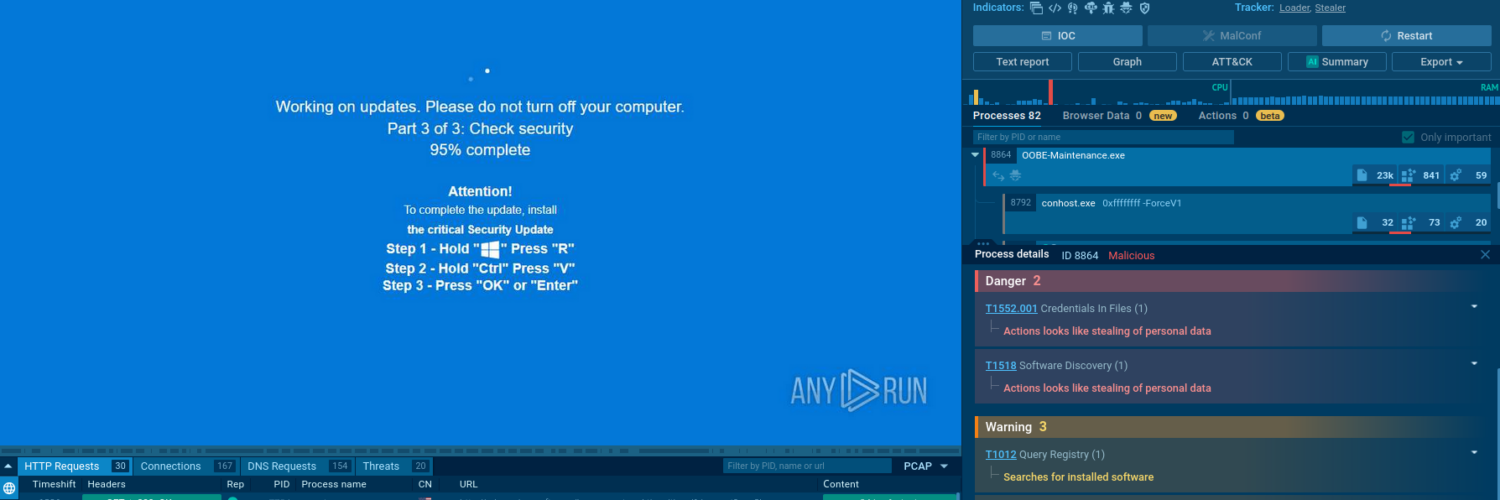This screenshot has width=1500, height=500.
Task: Open the AI Summary
Action: point(1336,62)
